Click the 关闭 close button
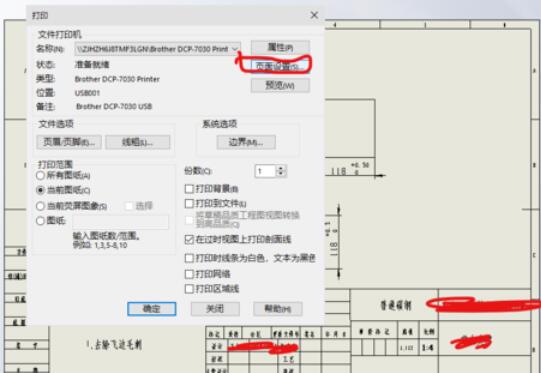 point(215,309)
